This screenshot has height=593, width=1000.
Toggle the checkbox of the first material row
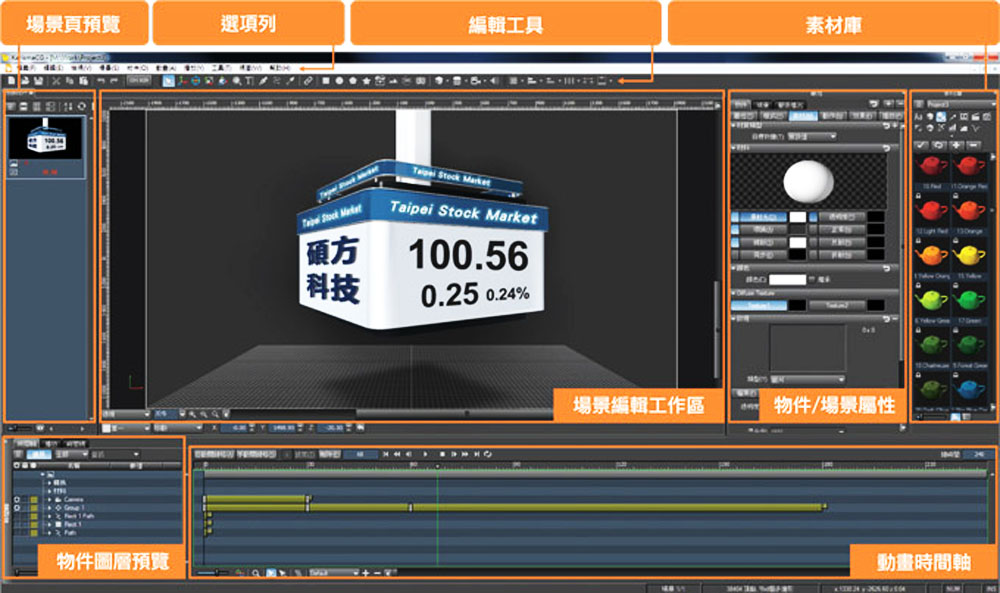(735, 217)
